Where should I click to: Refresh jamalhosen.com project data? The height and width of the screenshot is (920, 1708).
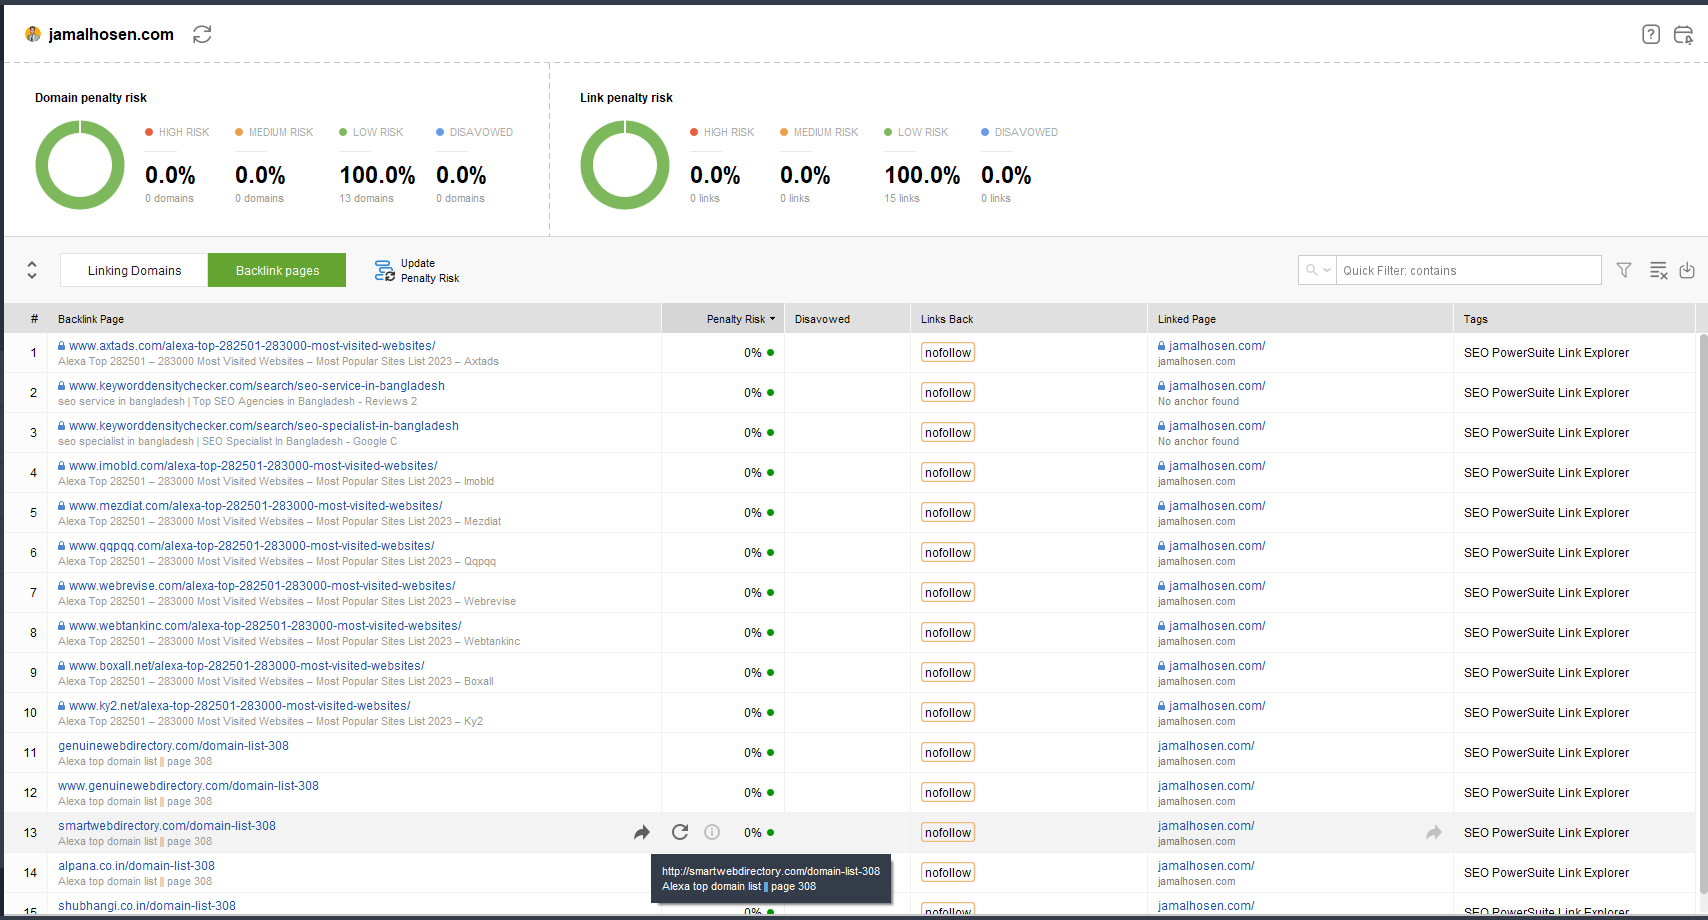202,34
